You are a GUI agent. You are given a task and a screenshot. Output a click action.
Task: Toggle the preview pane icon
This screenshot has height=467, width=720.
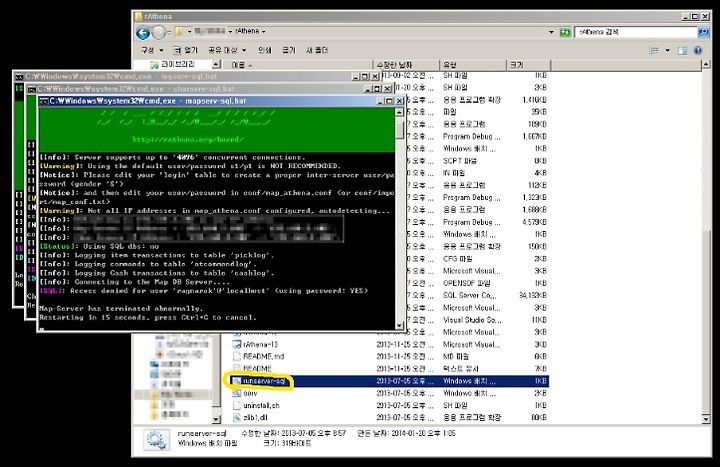683,51
